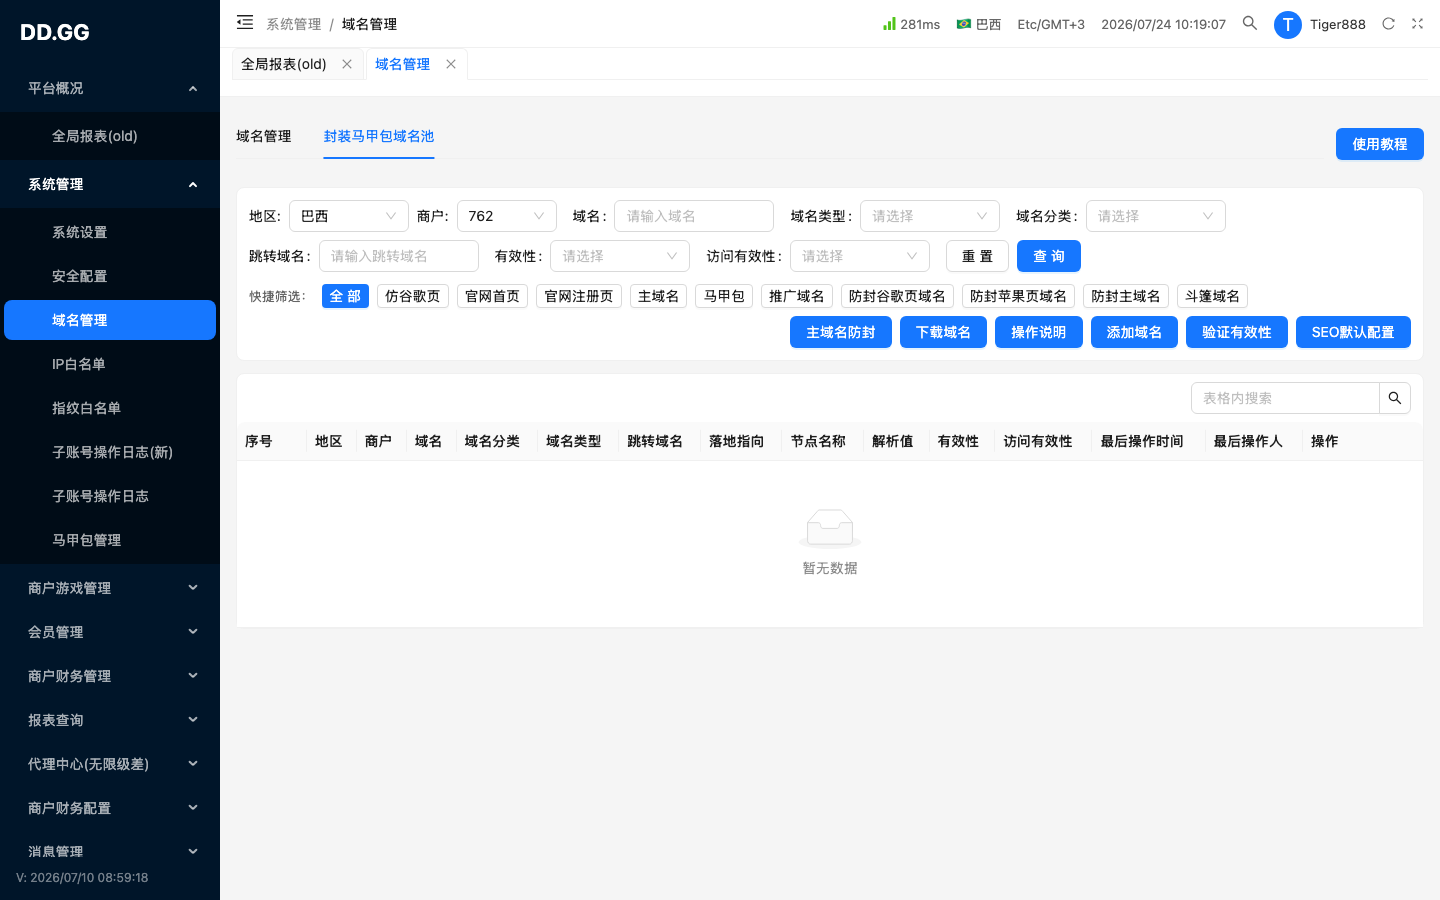The height and width of the screenshot is (900, 1440).
Task: Switch to the 全局报表(old) page tab
Action: click(284, 64)
